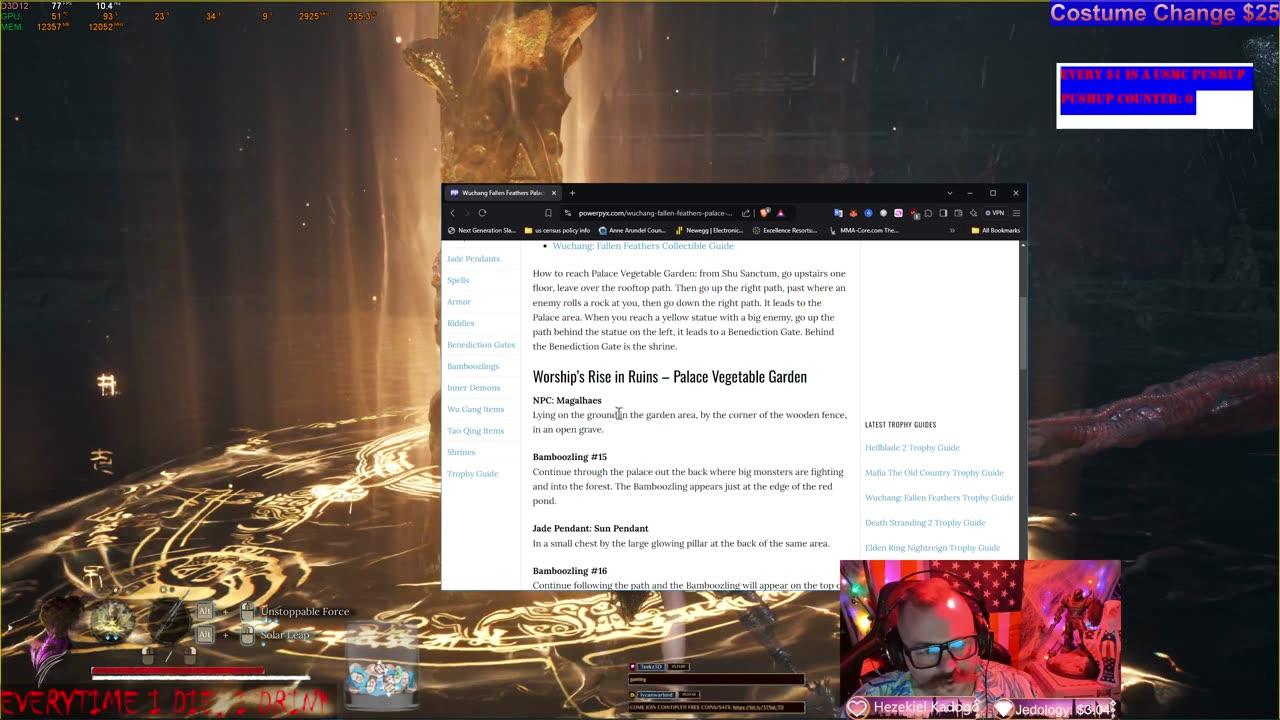Click the NPC: Magalhaes label
The height and width of the screenshot is (720, 1280).
pos(567,401)
